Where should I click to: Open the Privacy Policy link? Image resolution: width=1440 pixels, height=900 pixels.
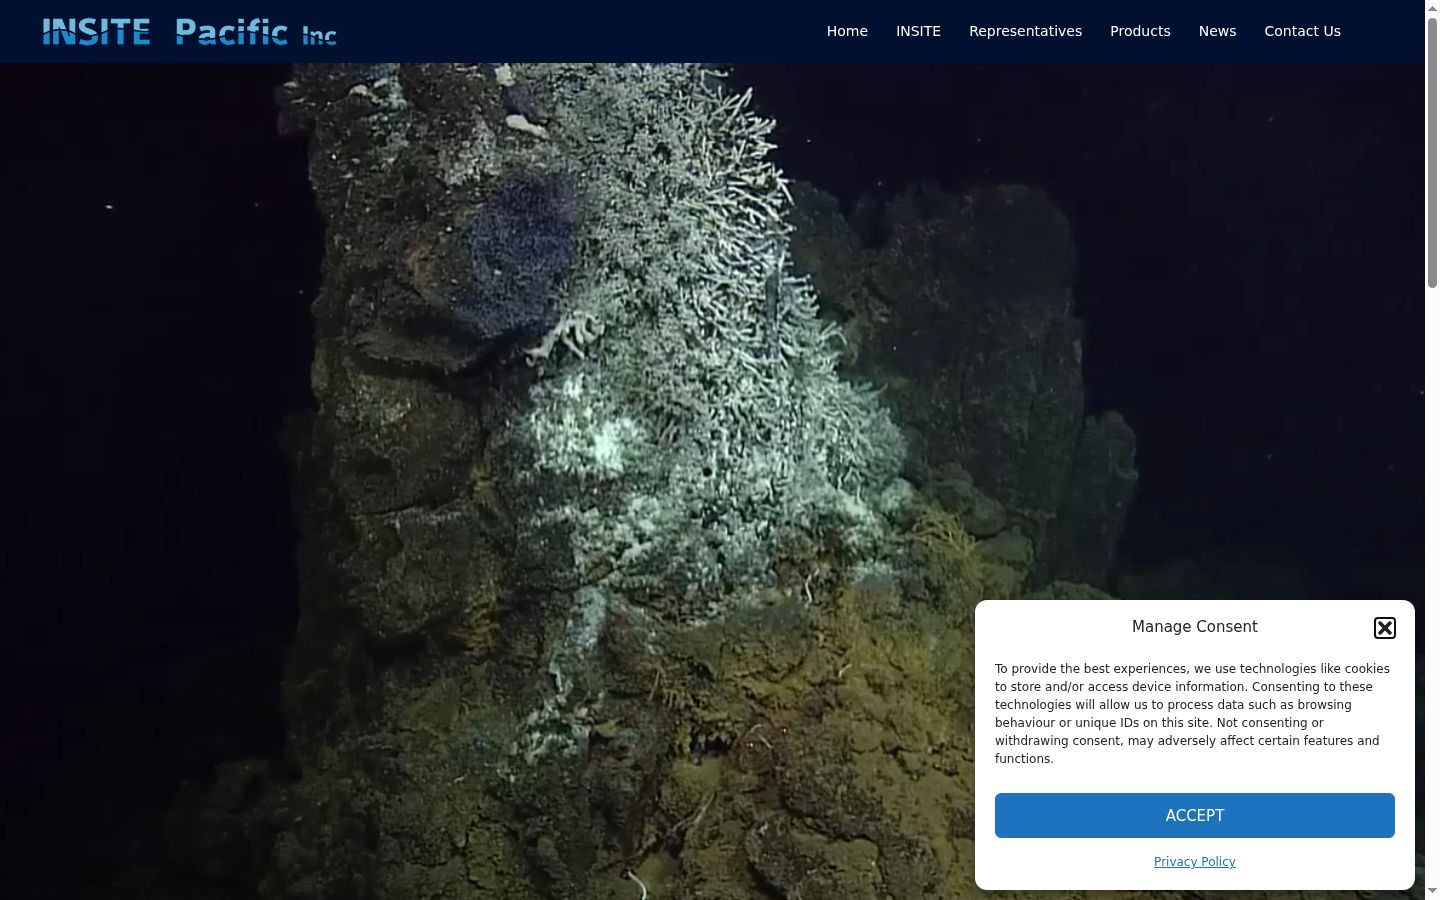click(1195, 862)
